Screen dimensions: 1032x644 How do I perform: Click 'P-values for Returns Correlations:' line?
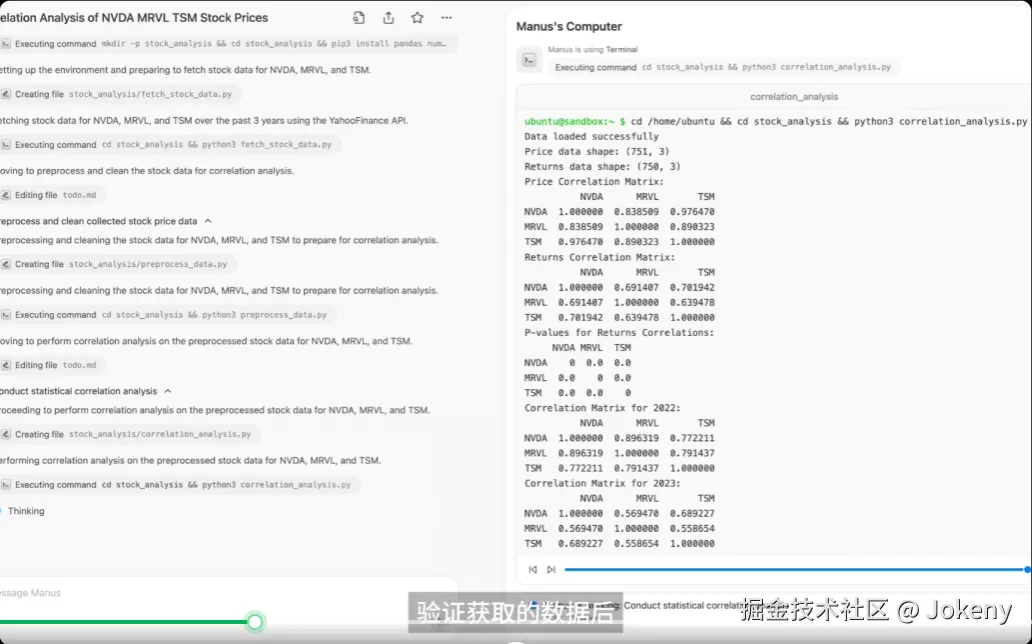pyautogui.click(x=619, y=333)
